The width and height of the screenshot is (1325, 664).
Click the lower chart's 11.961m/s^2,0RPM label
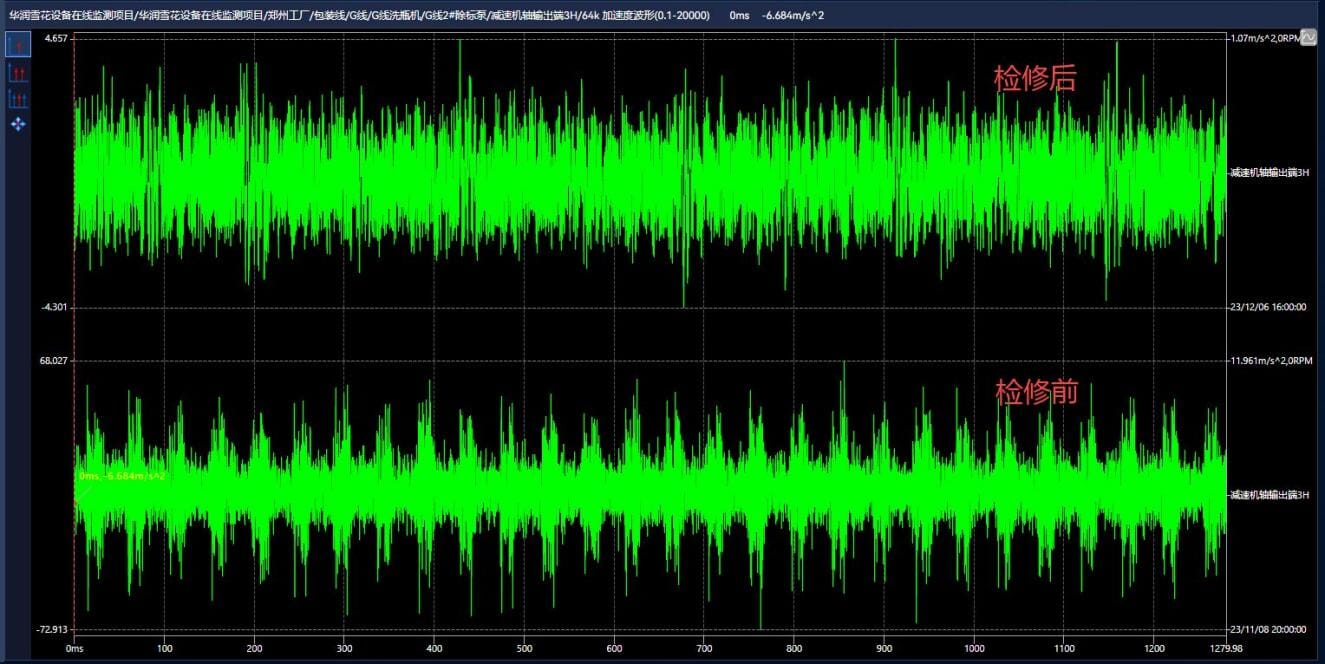pyautogui.click(x=1270, y=361)
